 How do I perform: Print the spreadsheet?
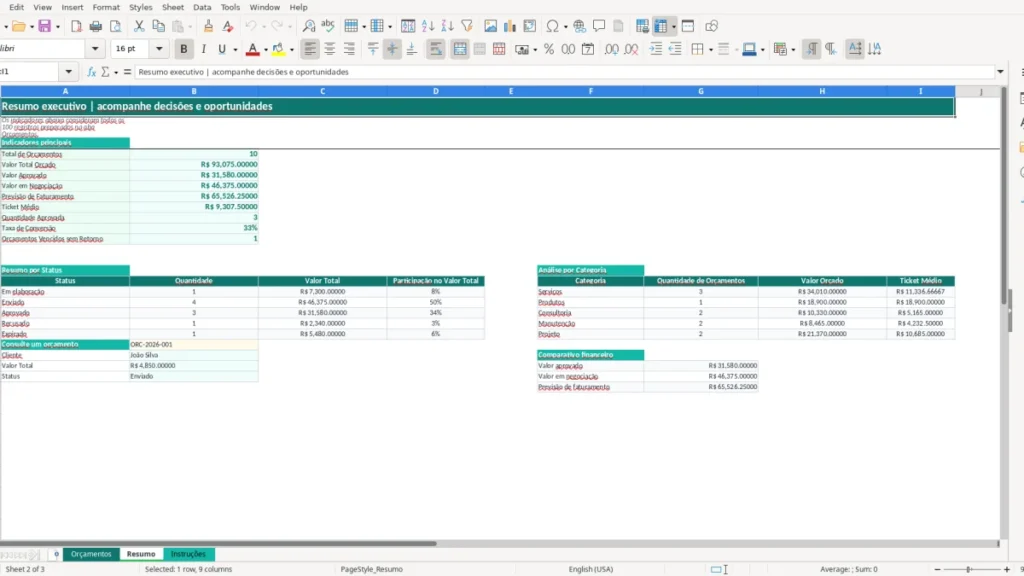point(95,26)
